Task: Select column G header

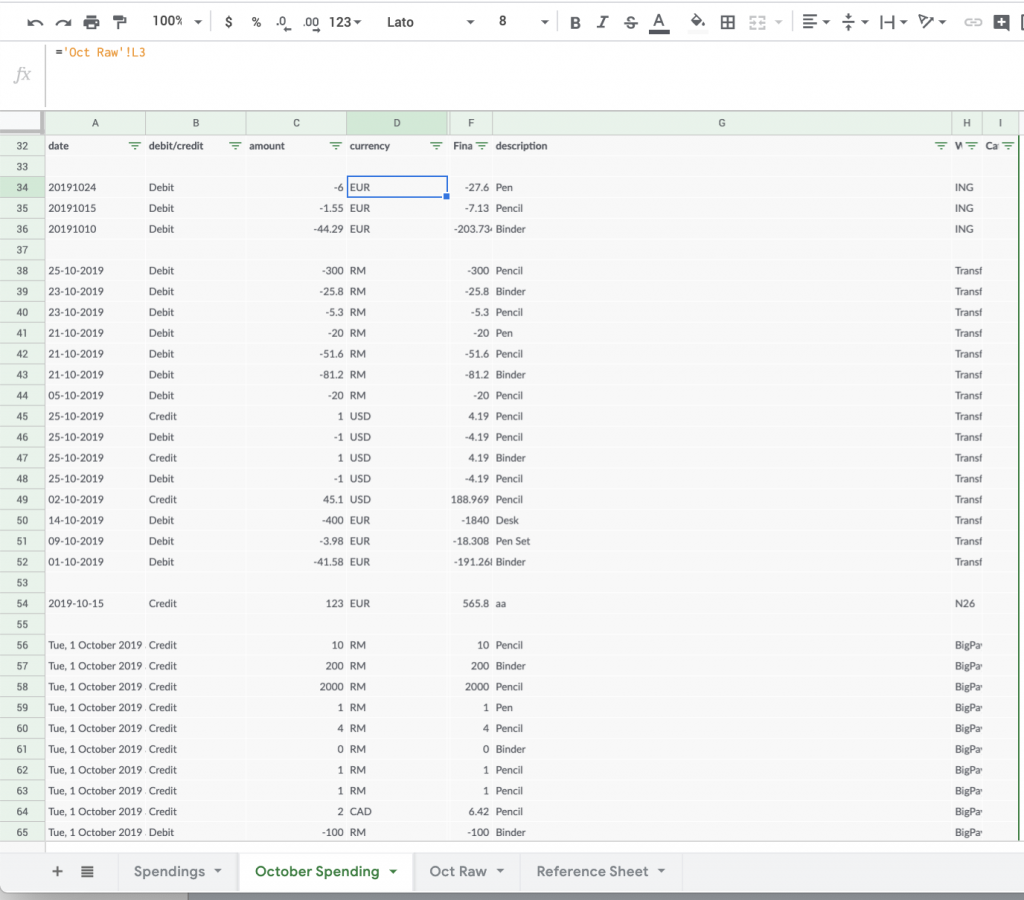Action: point(722,123)
